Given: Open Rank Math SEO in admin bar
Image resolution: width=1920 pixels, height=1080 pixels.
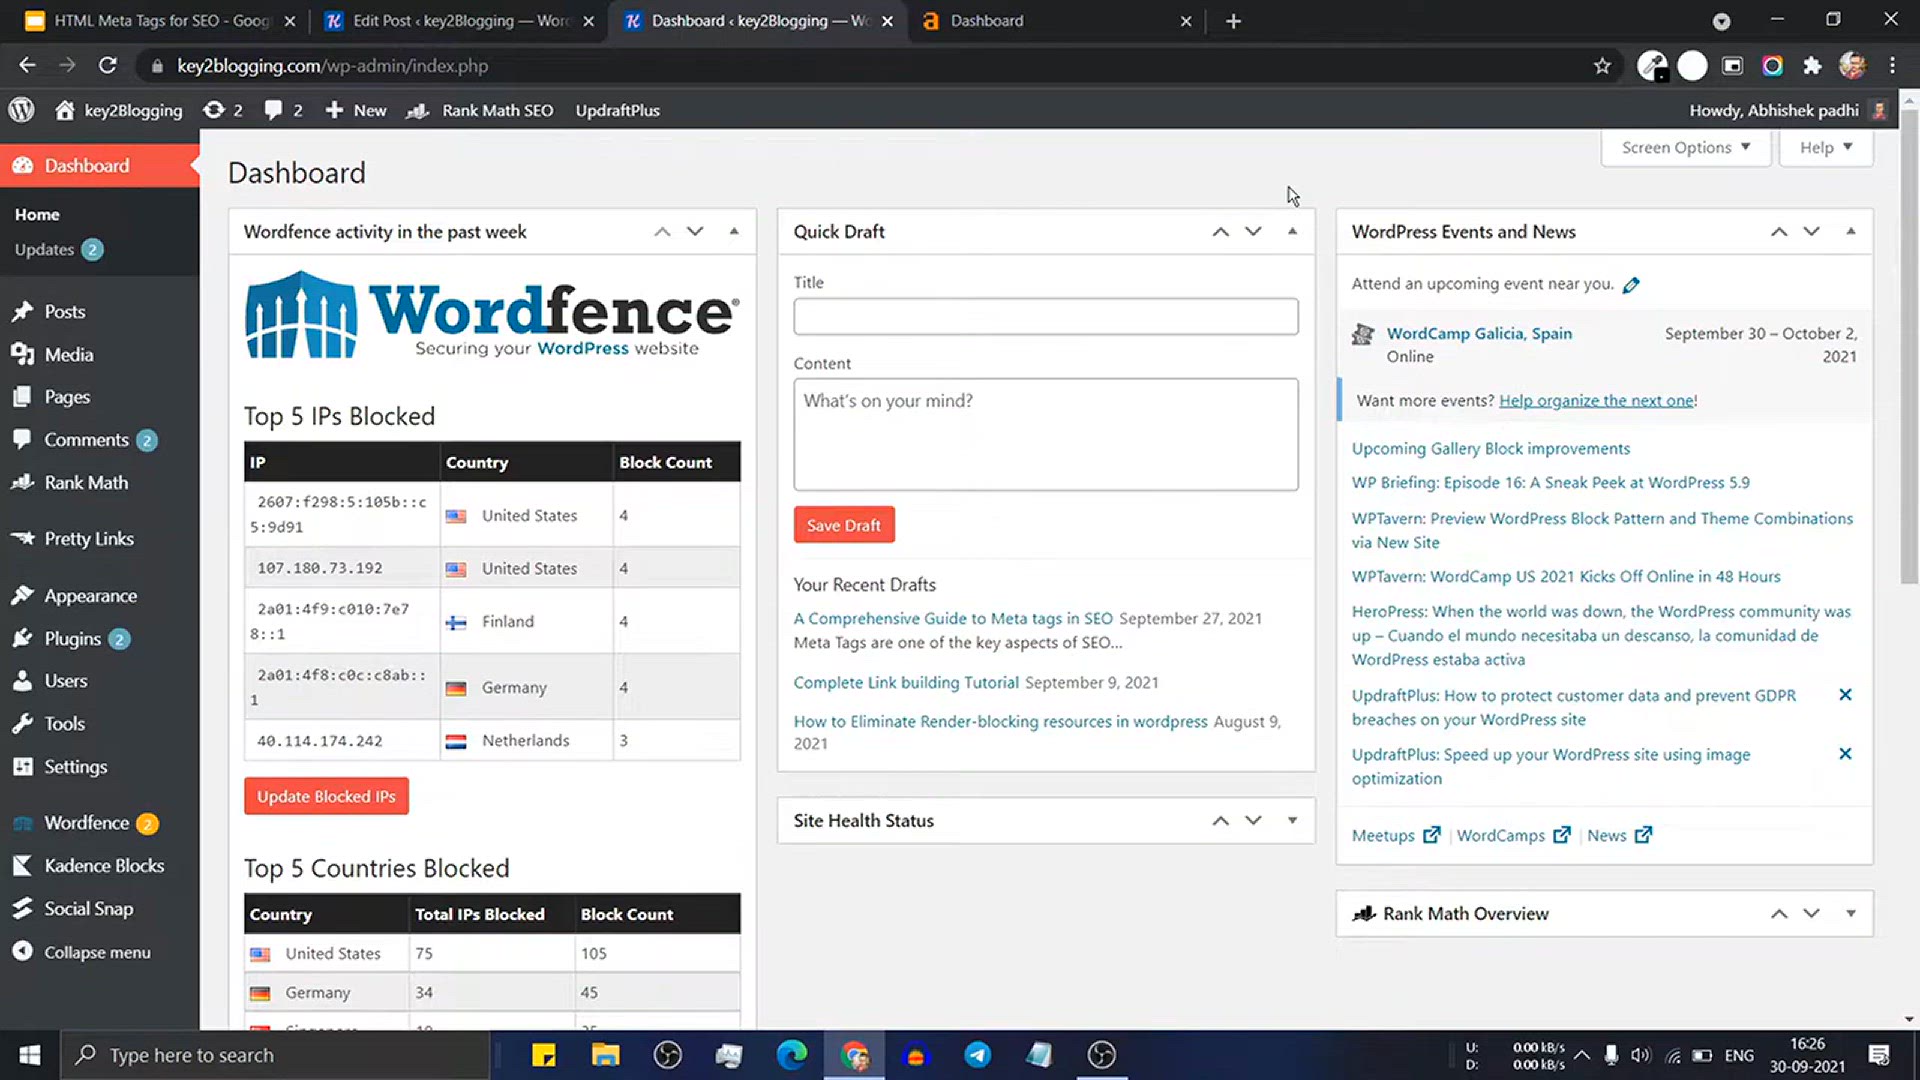Looking at the screenshot, I should click(480, 110).
